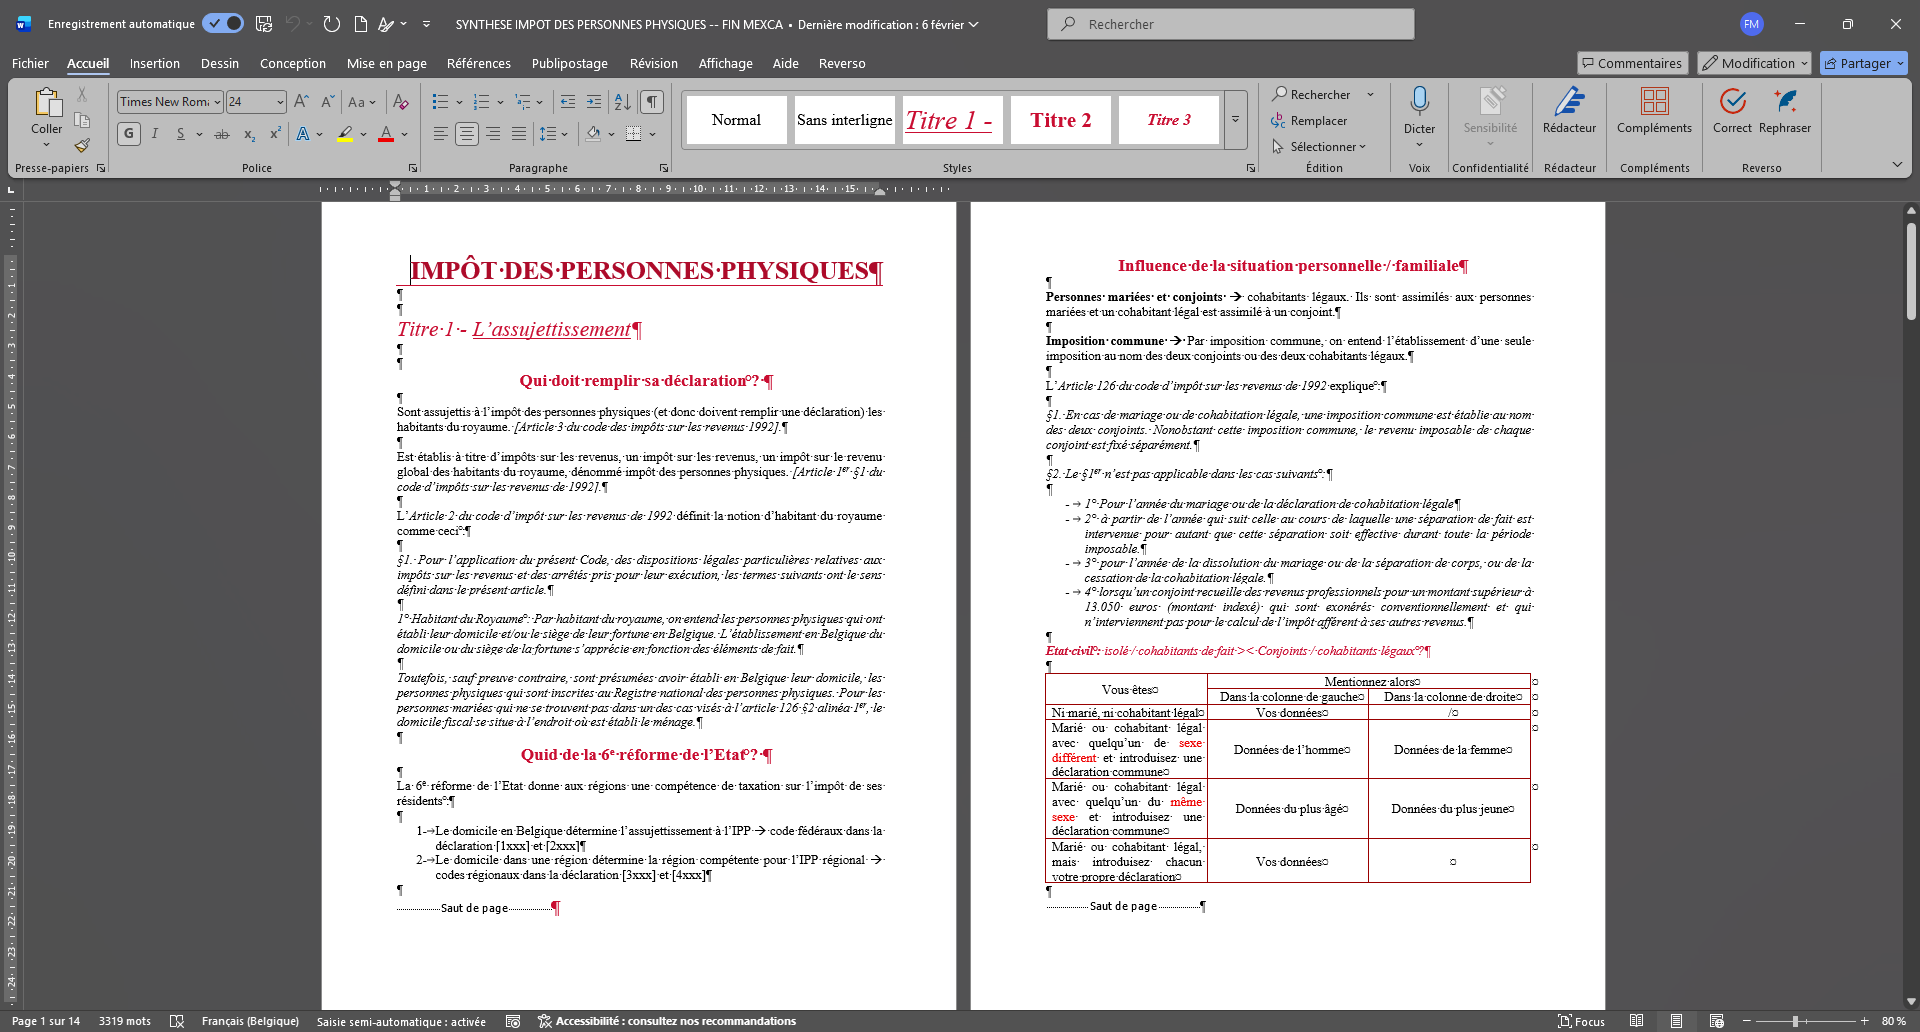Apply the red font color

point(386,134)
